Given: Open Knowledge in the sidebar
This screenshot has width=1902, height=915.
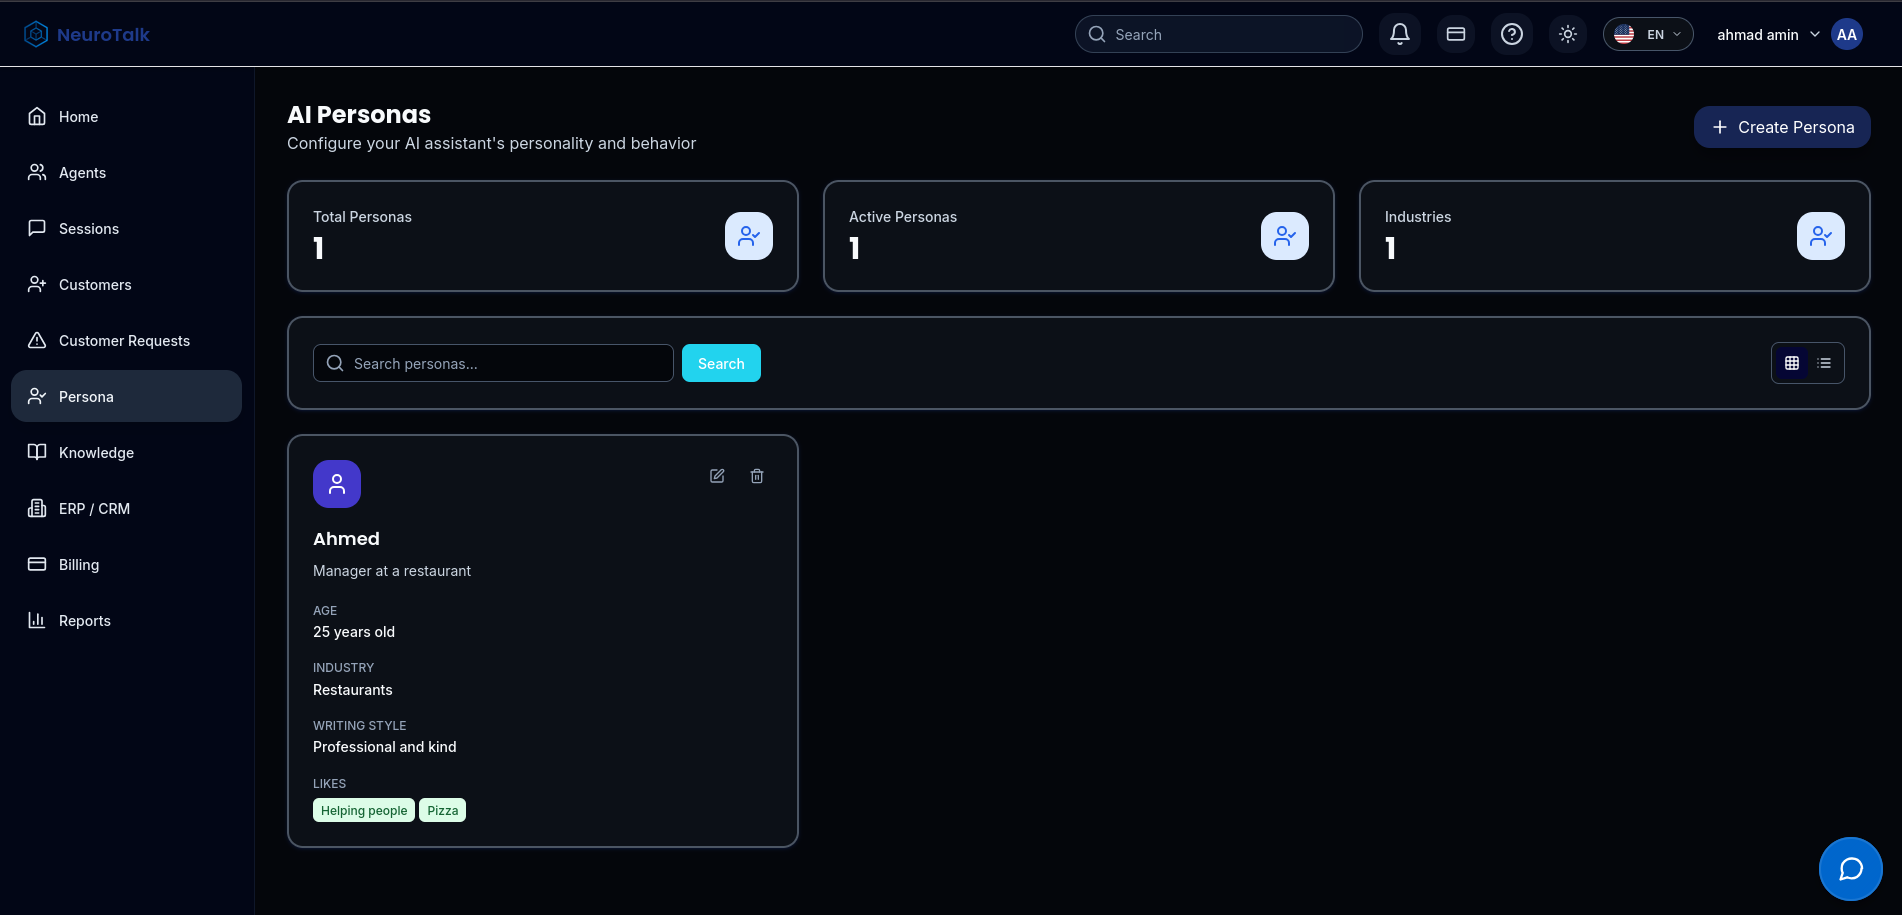Looking at the screenshot, I should [x=96, y=452].
